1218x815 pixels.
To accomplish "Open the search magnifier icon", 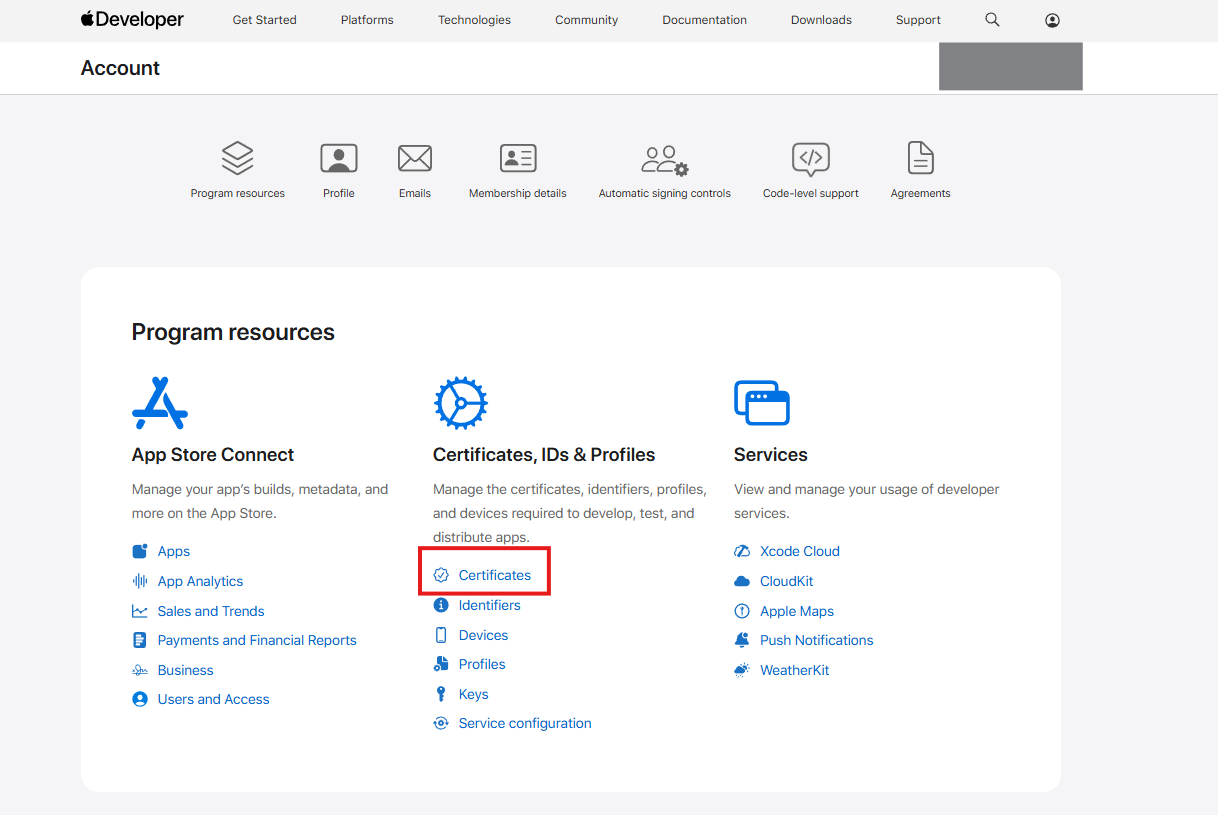I will pyautogui.click(x=992, y=20).
